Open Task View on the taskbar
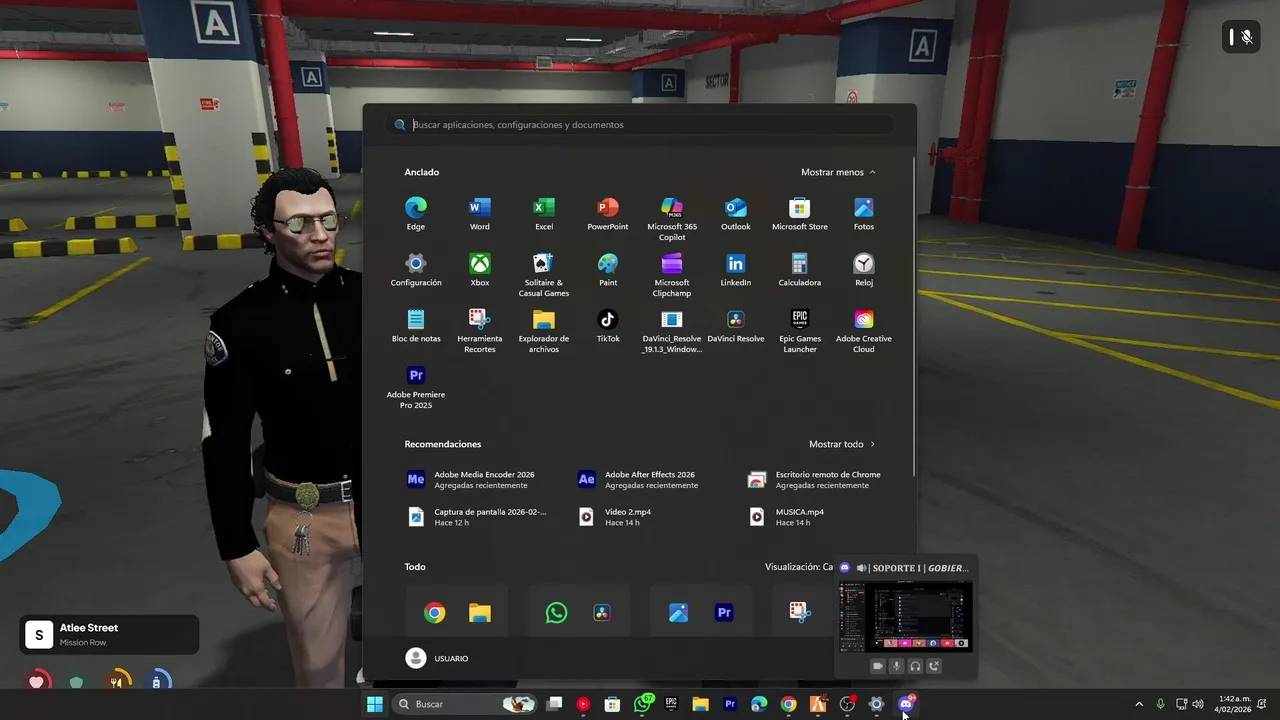1280x720 pixels. 554,704
